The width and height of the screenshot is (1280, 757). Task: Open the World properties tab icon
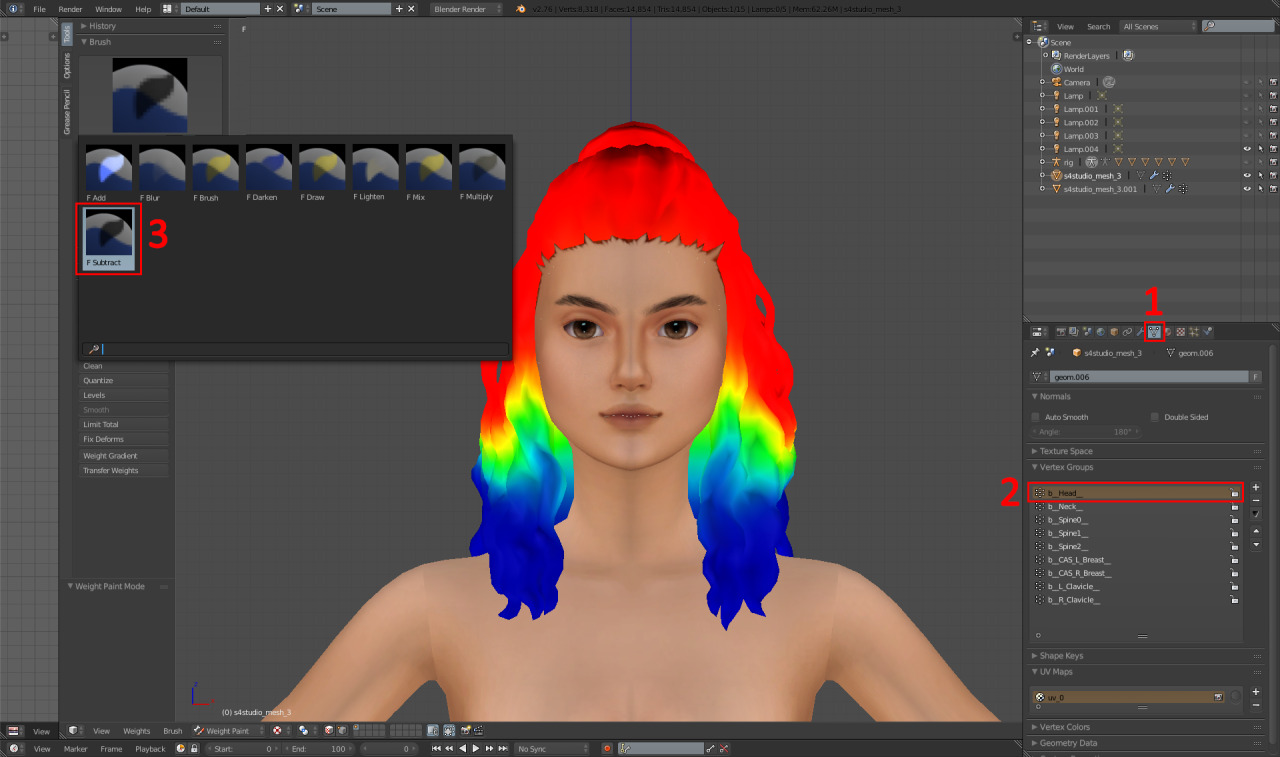coord(1100,331)
